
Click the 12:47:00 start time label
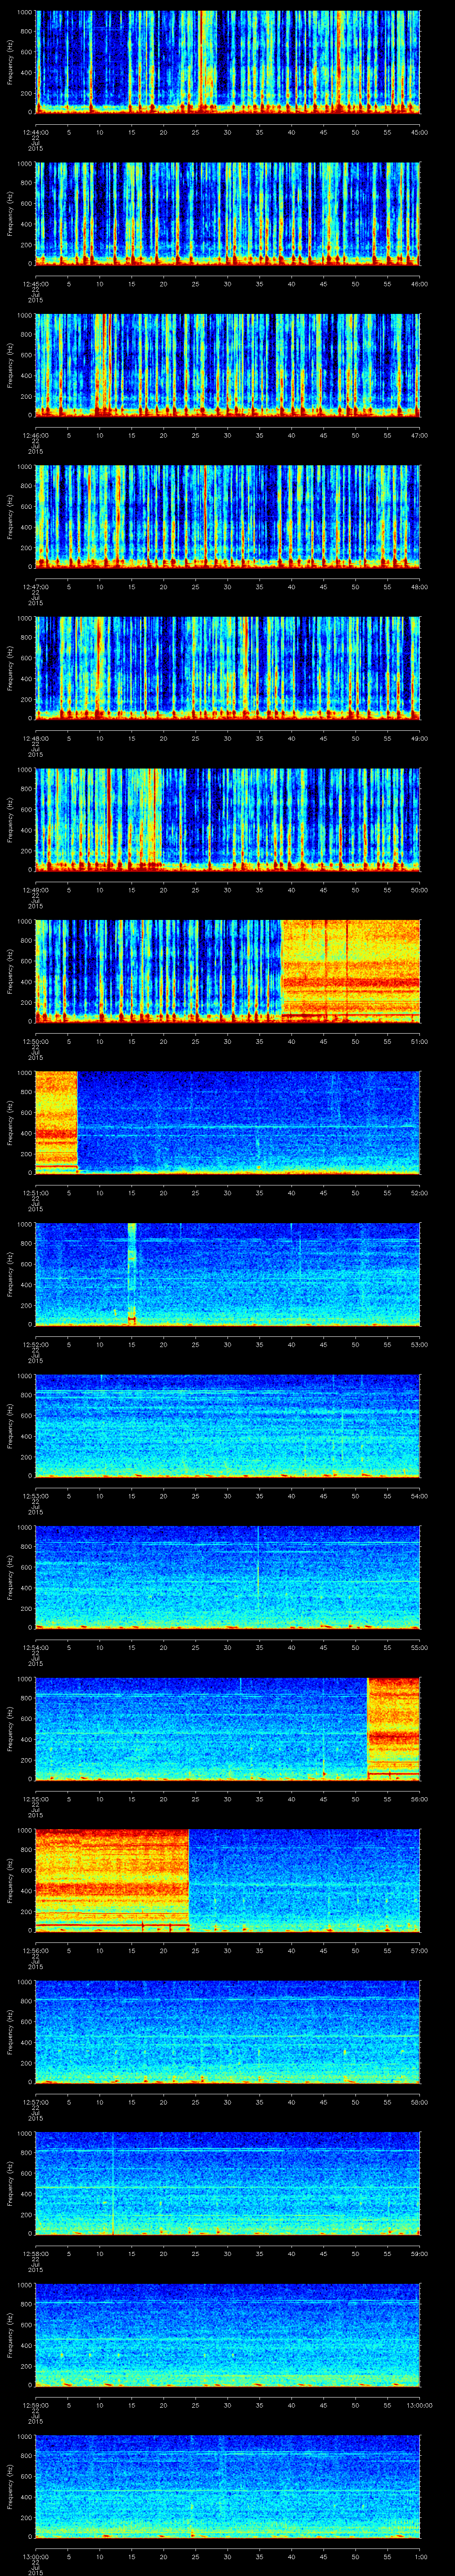coord(35,588)
